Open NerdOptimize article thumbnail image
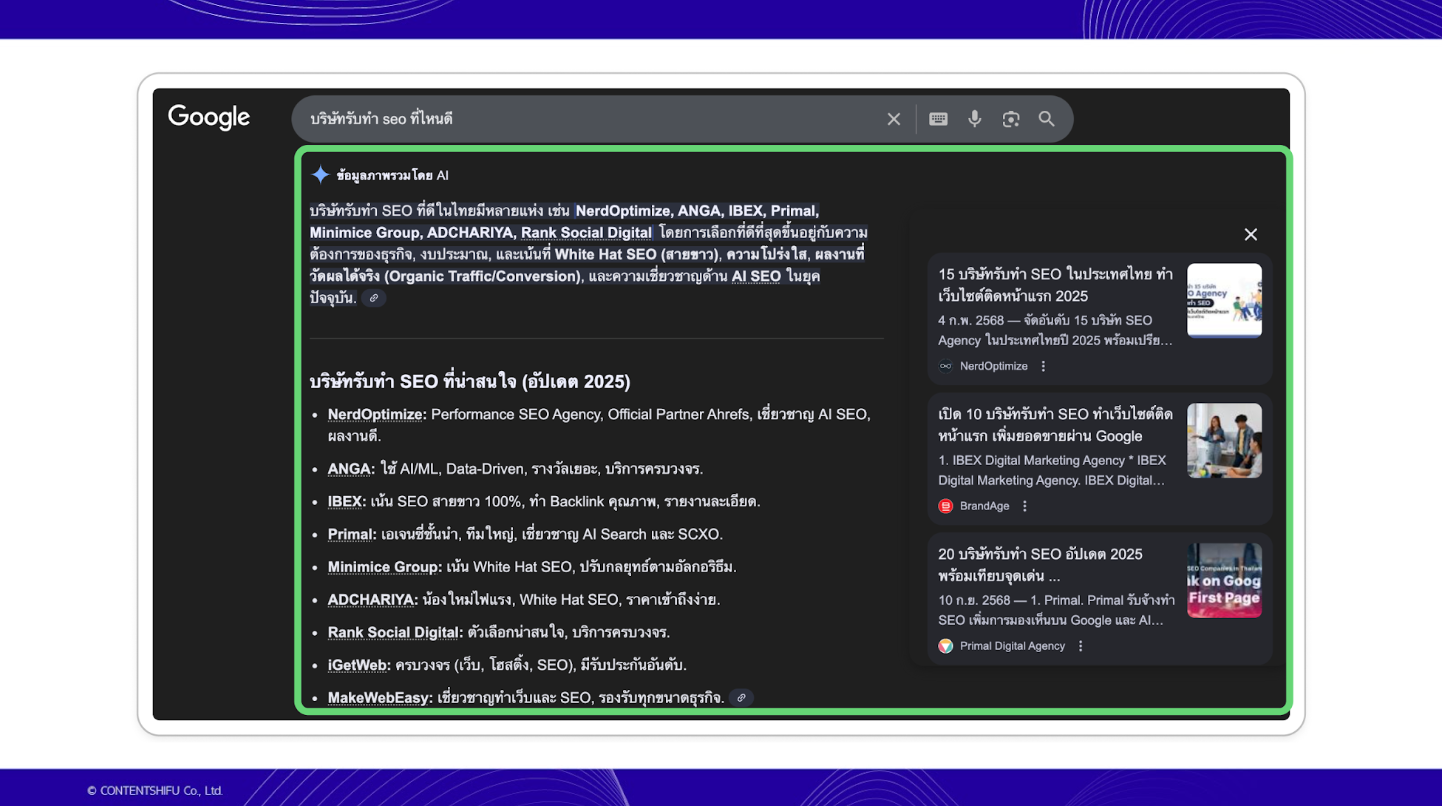Screen dimensions: 1442x806 1224,300
